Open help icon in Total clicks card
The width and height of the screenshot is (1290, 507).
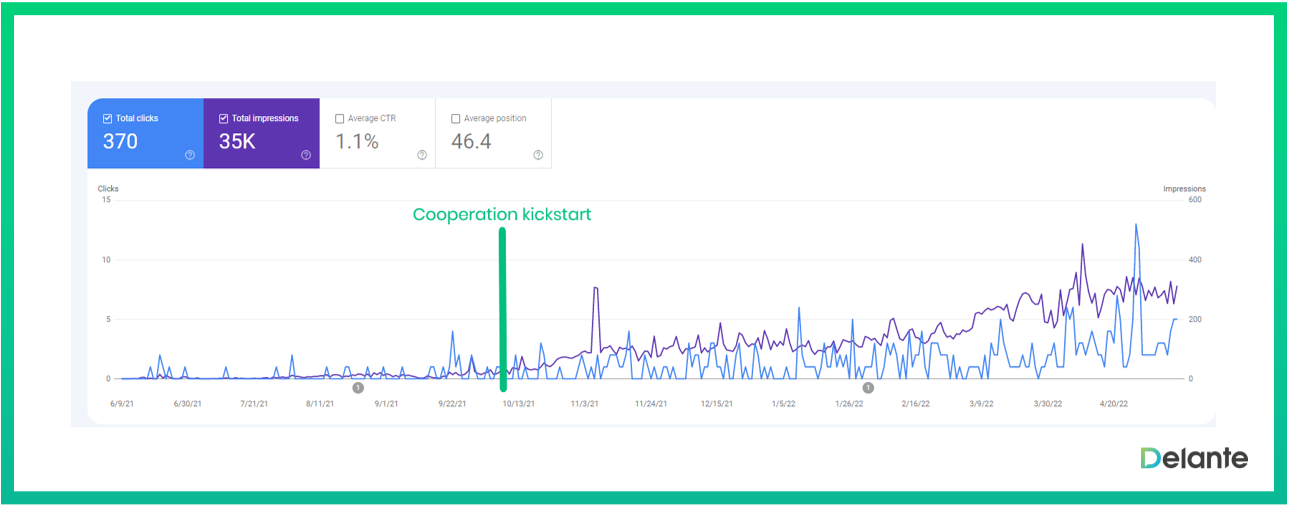(190, 155)
